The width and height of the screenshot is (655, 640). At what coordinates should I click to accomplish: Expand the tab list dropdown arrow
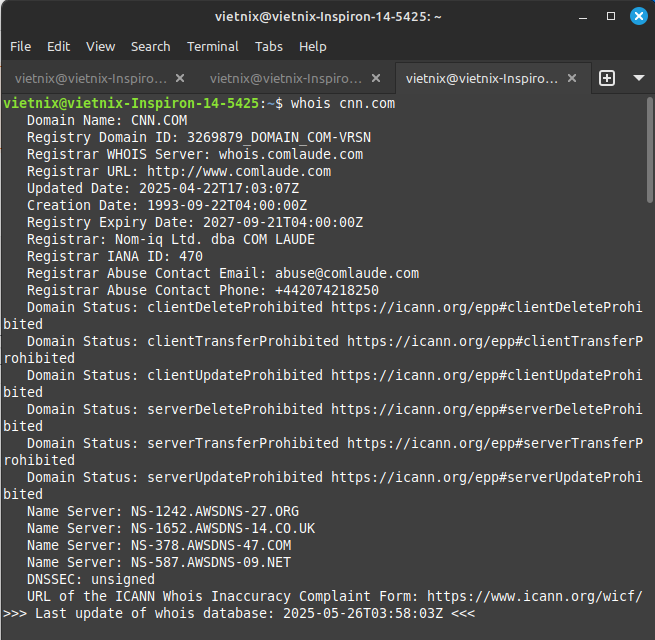point(639,78)
